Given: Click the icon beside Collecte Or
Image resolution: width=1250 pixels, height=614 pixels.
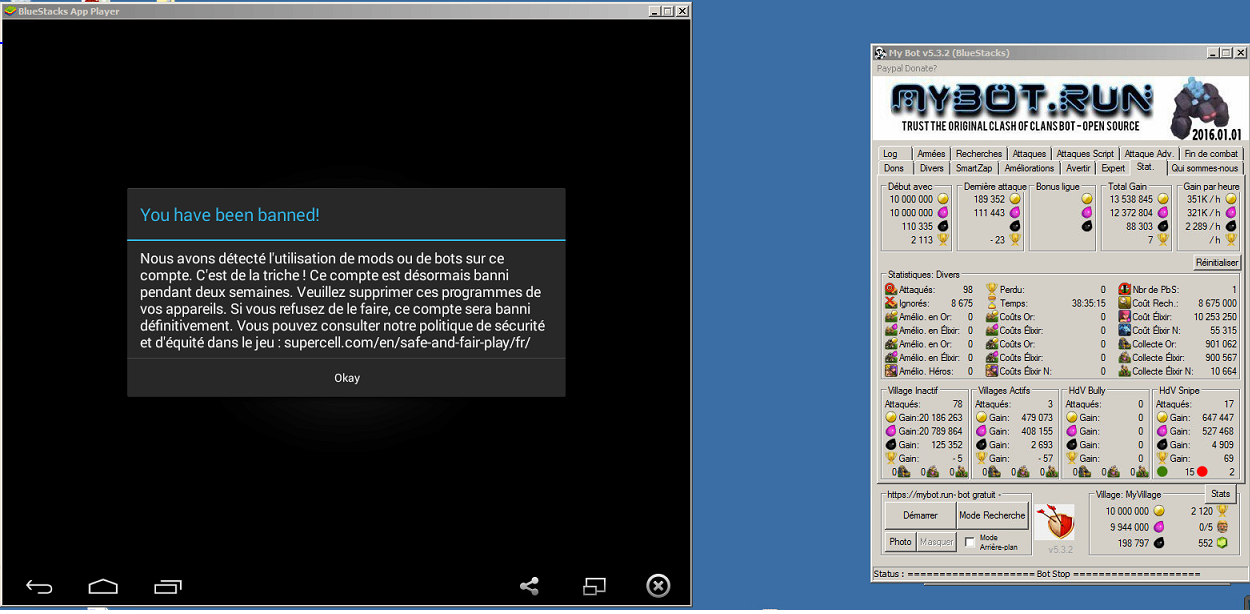Looking at the screenshot, I should click(1124, 344).
